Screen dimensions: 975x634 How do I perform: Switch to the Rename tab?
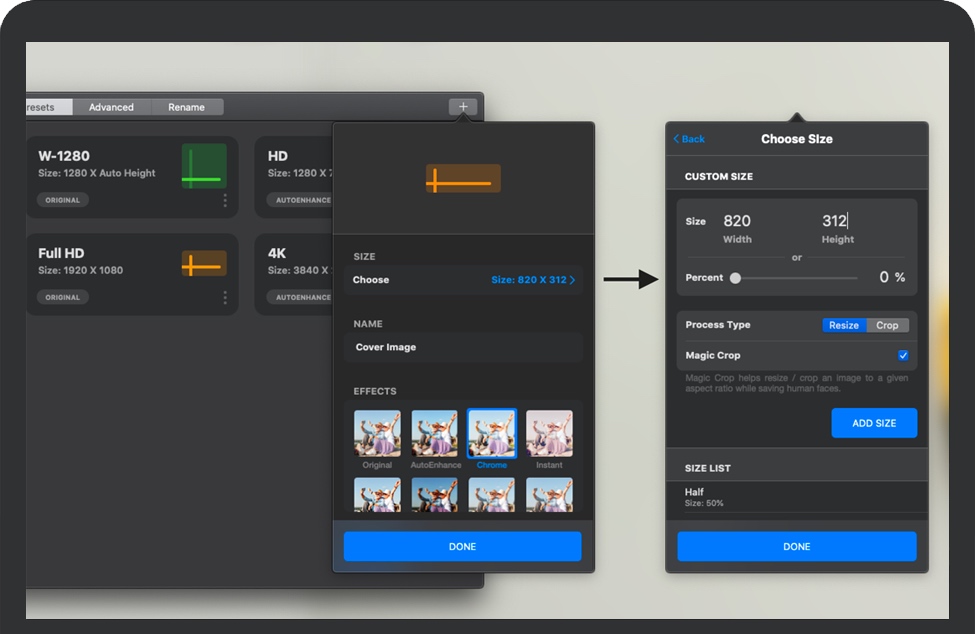click(188, 106)
